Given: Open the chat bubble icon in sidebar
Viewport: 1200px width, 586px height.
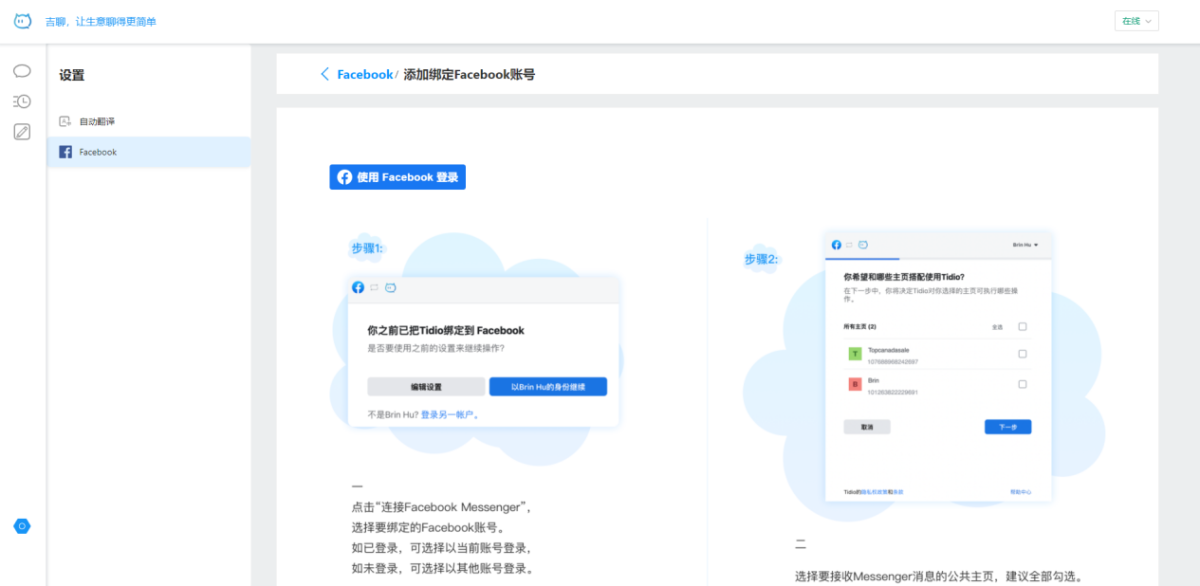Looking at the screenshot, I should point(22,71).
